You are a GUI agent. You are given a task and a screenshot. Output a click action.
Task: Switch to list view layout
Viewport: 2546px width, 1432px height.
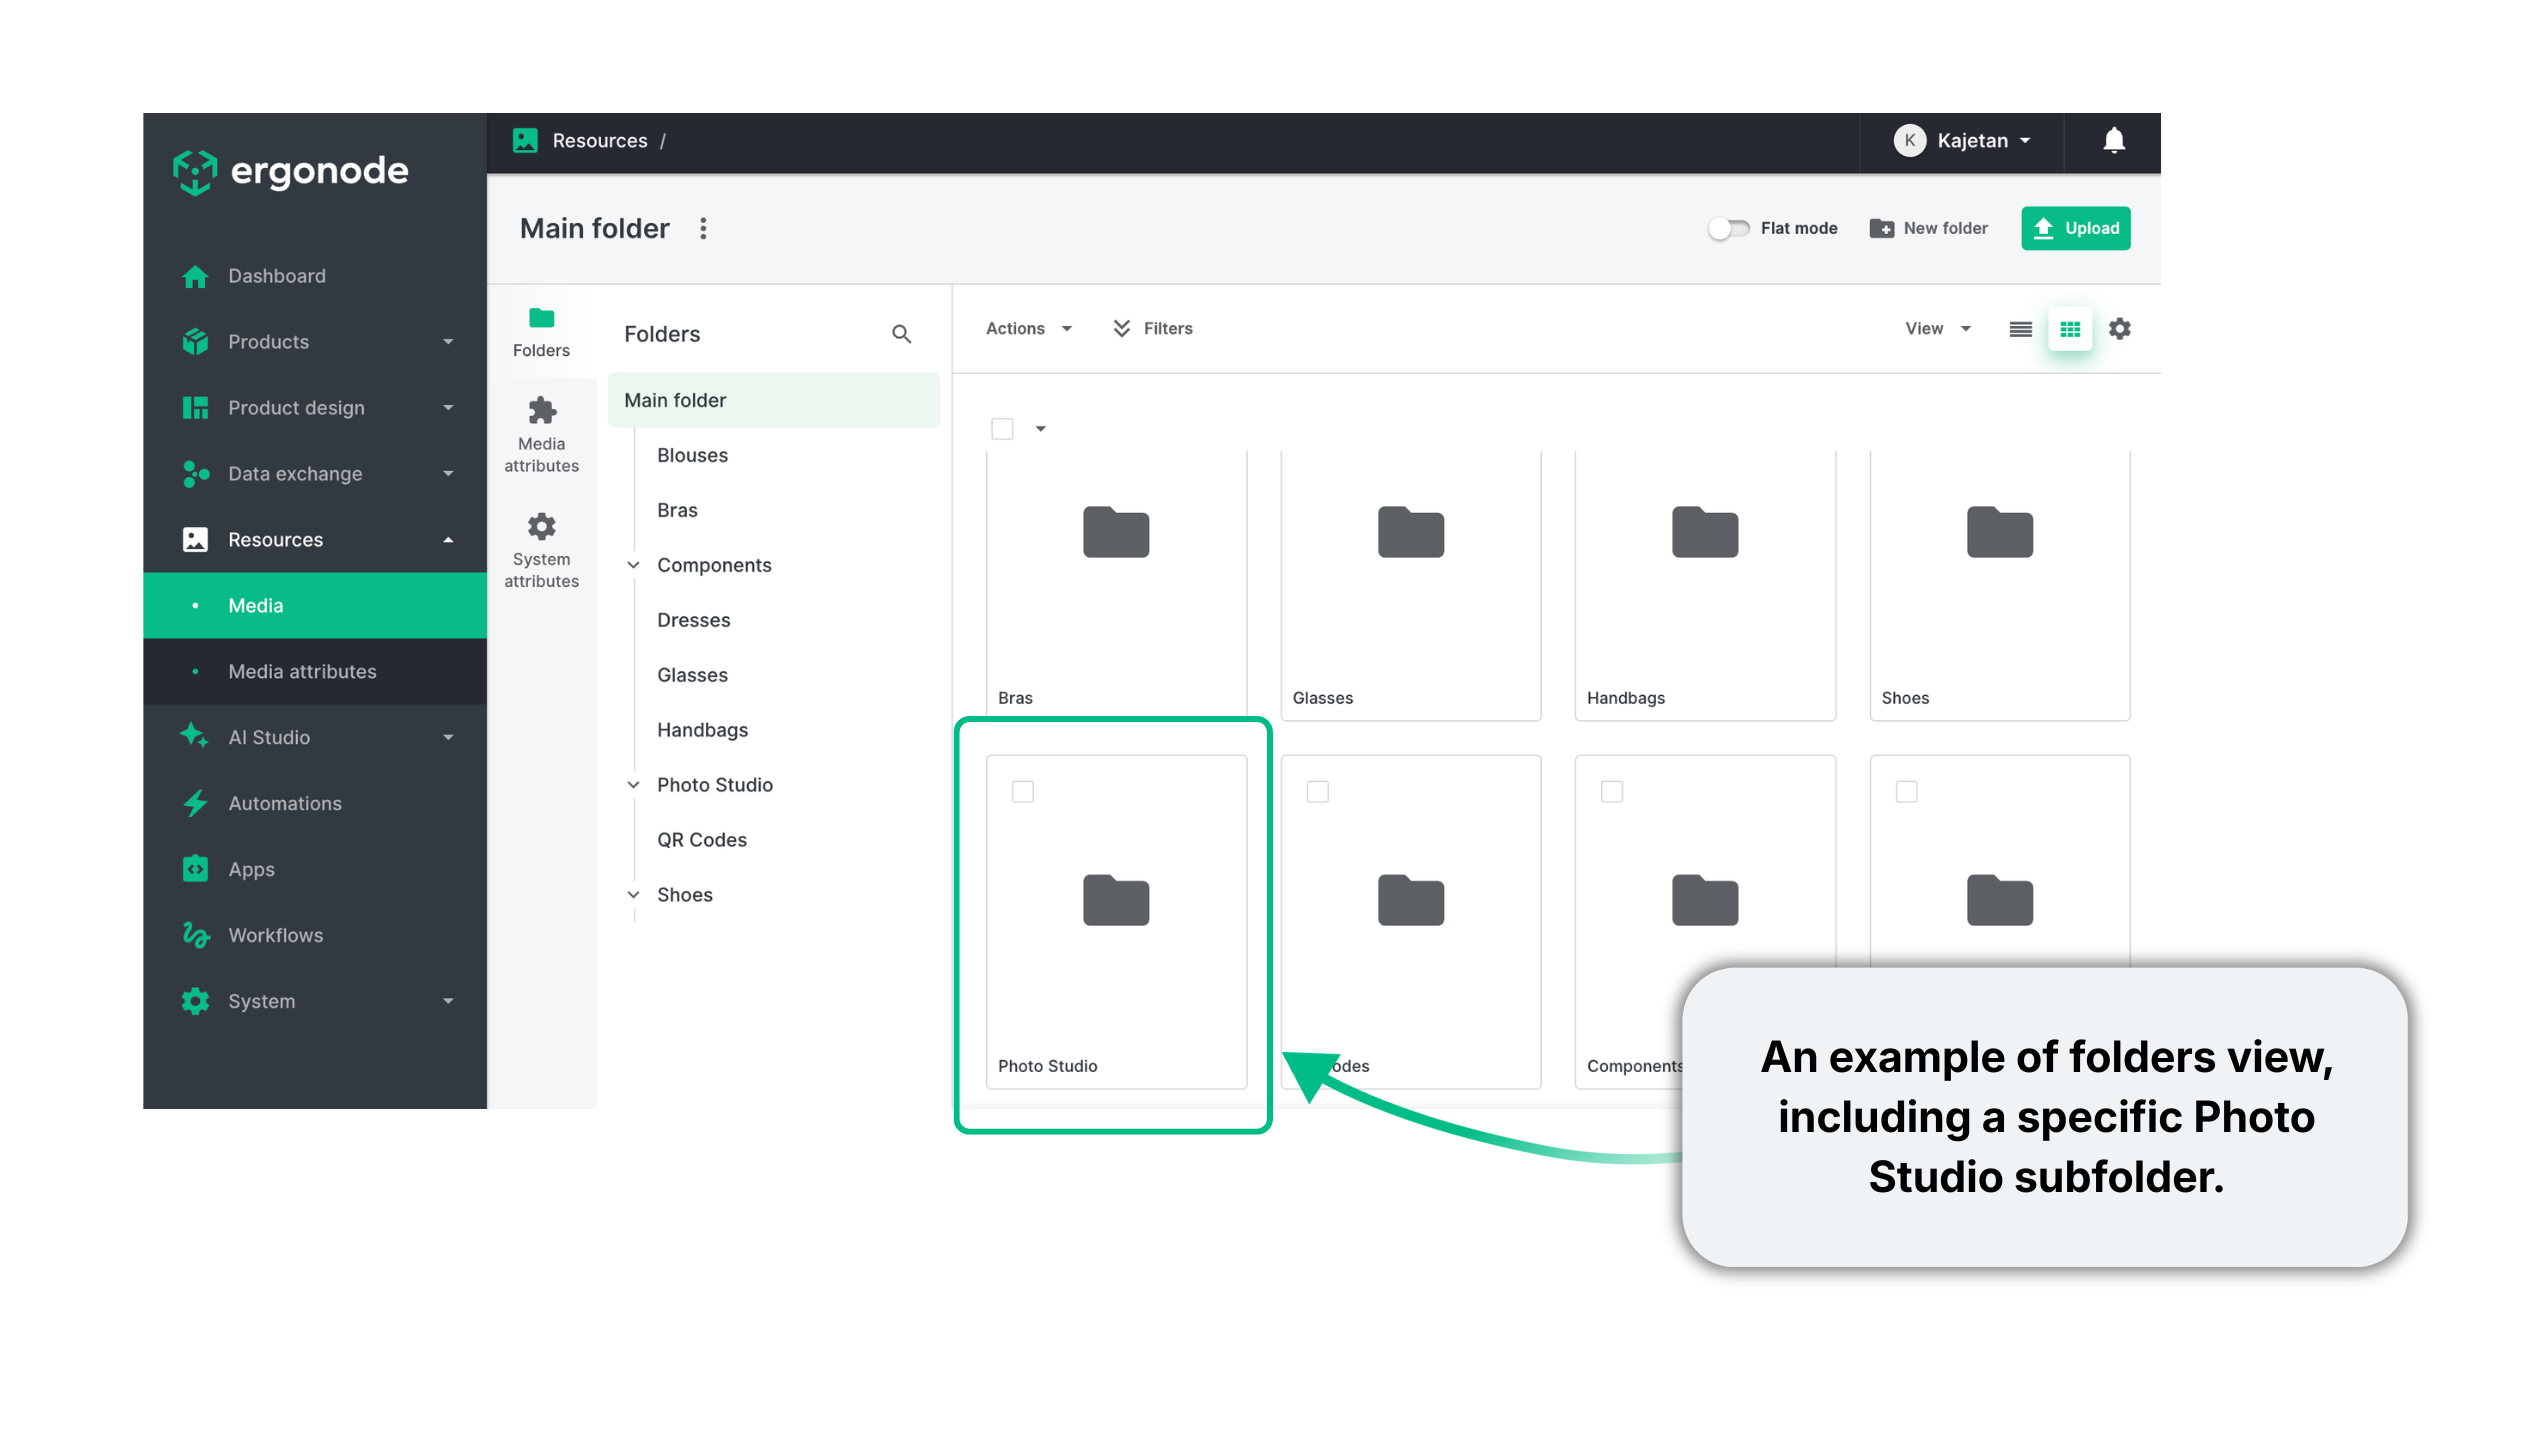[2020, 329]
